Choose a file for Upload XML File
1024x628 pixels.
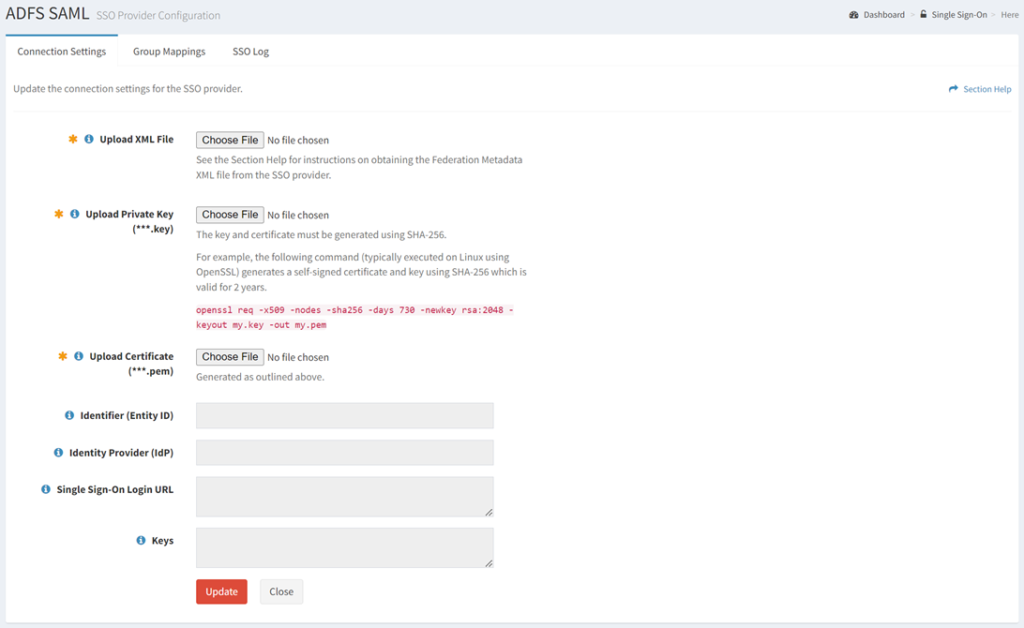230,140
